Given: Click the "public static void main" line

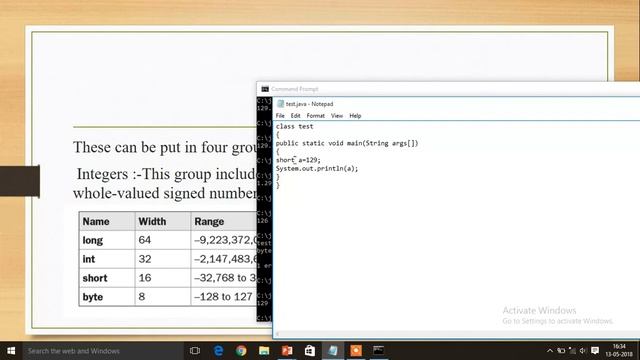Looking at the screenshot, I should [x=347, y=143].
